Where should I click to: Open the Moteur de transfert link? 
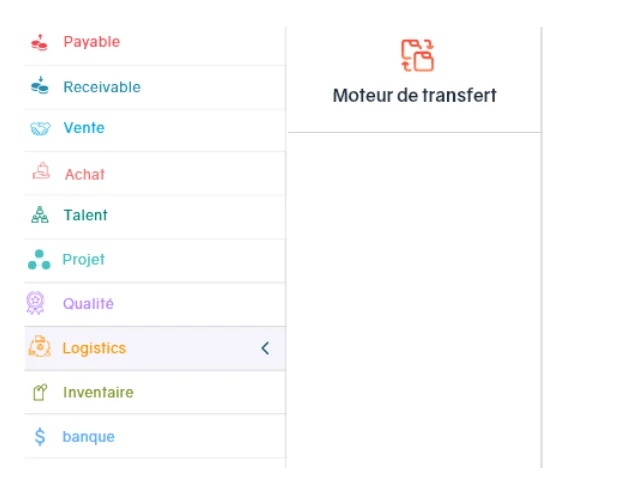pyautogui.click(x=414, y=96)
